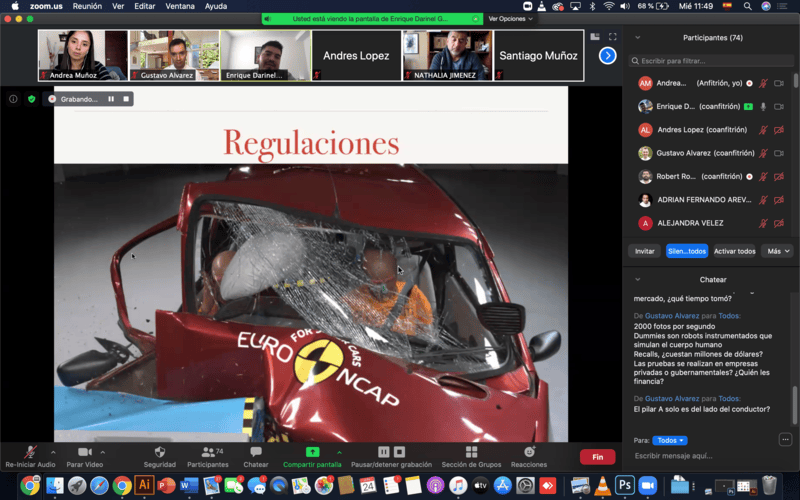Switch video layout view icon
This screenshot has width=800, height=500.
(x=595, y=37)
